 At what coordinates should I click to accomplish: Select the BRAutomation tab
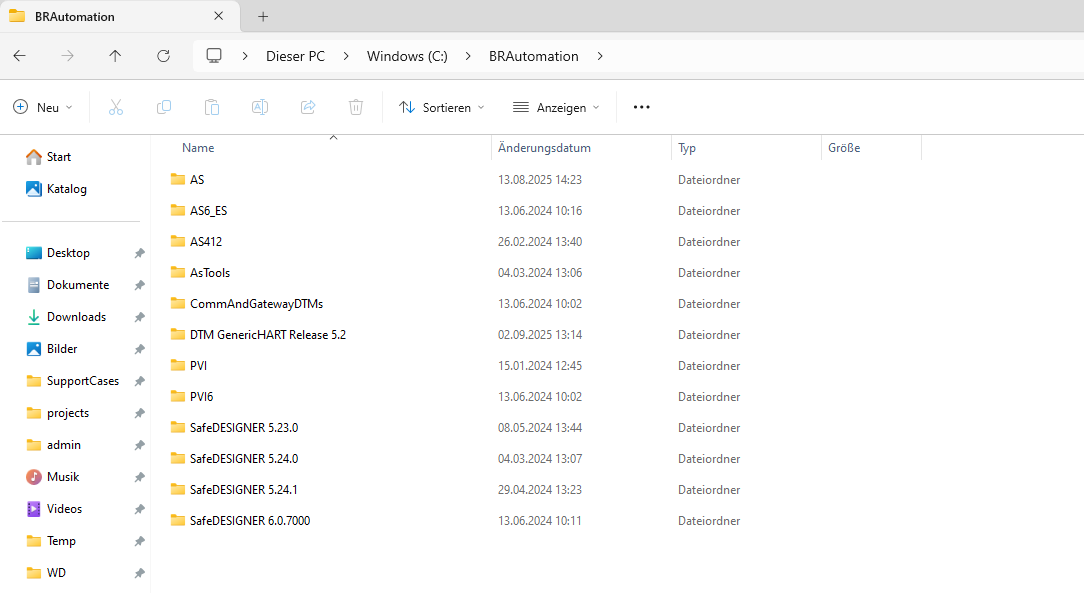[120, 17]
